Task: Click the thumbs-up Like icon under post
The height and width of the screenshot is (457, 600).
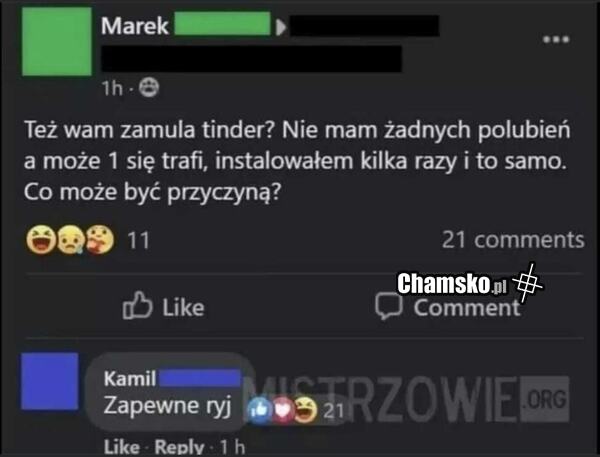Action: [x=137, y=305]
